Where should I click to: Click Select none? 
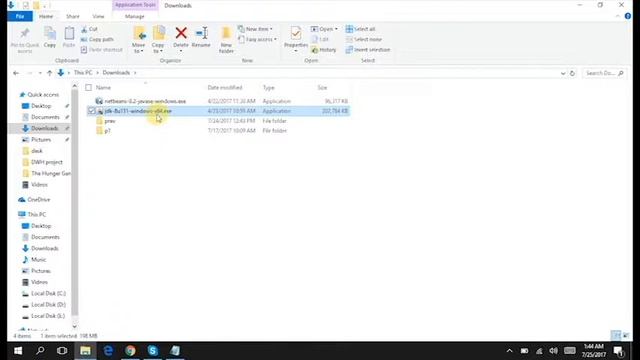(364, 40)
